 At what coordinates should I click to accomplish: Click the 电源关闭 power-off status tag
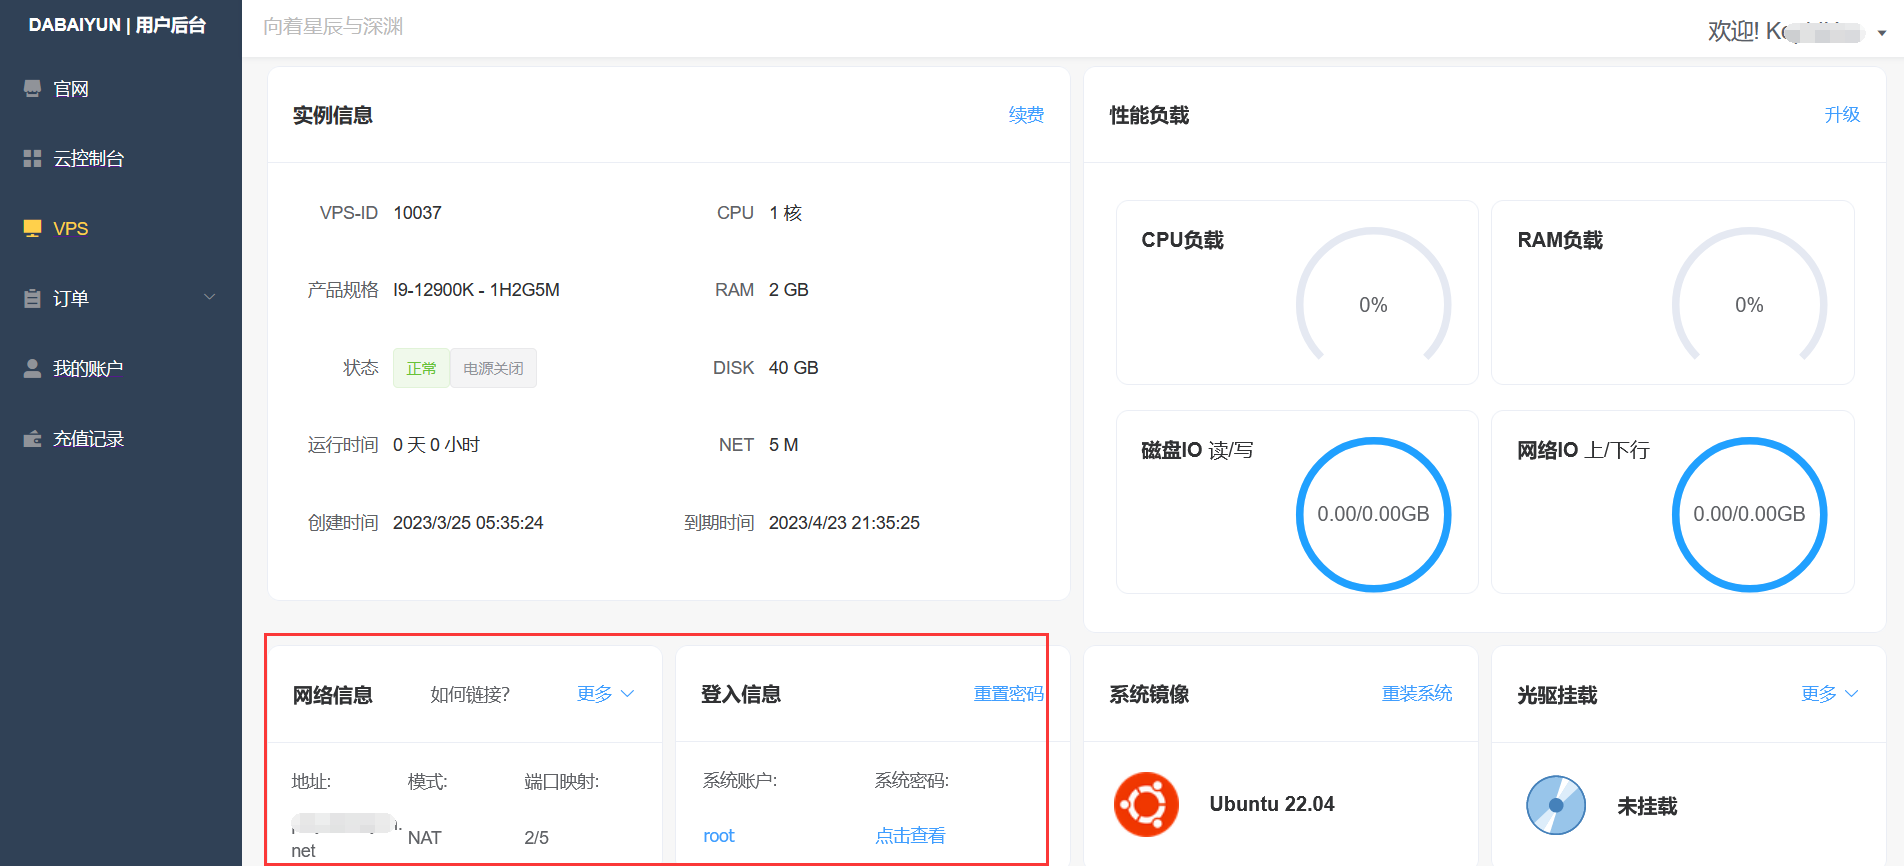493,368
